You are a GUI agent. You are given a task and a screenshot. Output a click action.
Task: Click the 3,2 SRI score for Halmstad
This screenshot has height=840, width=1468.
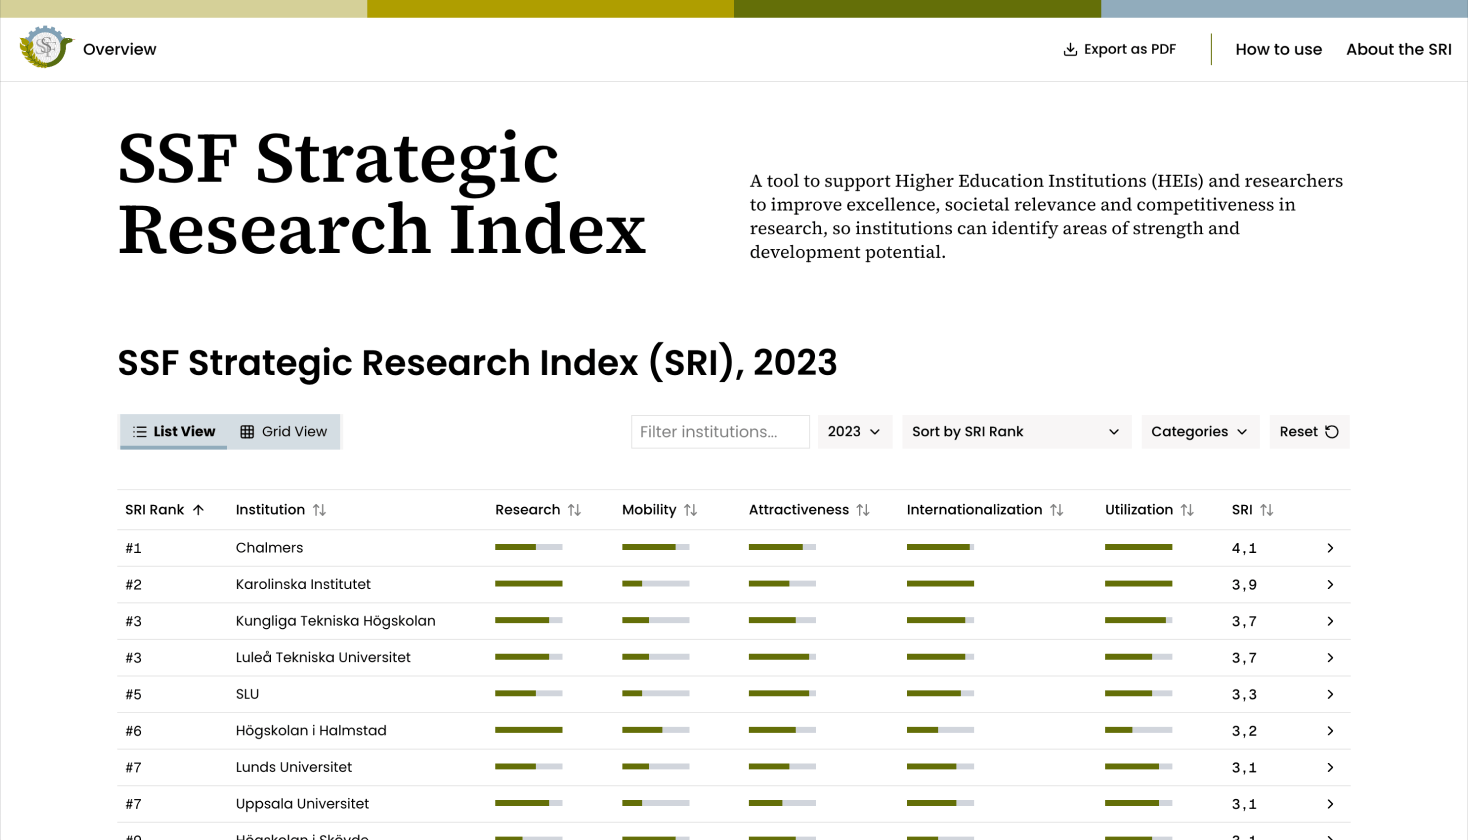tap(1244, 731)
